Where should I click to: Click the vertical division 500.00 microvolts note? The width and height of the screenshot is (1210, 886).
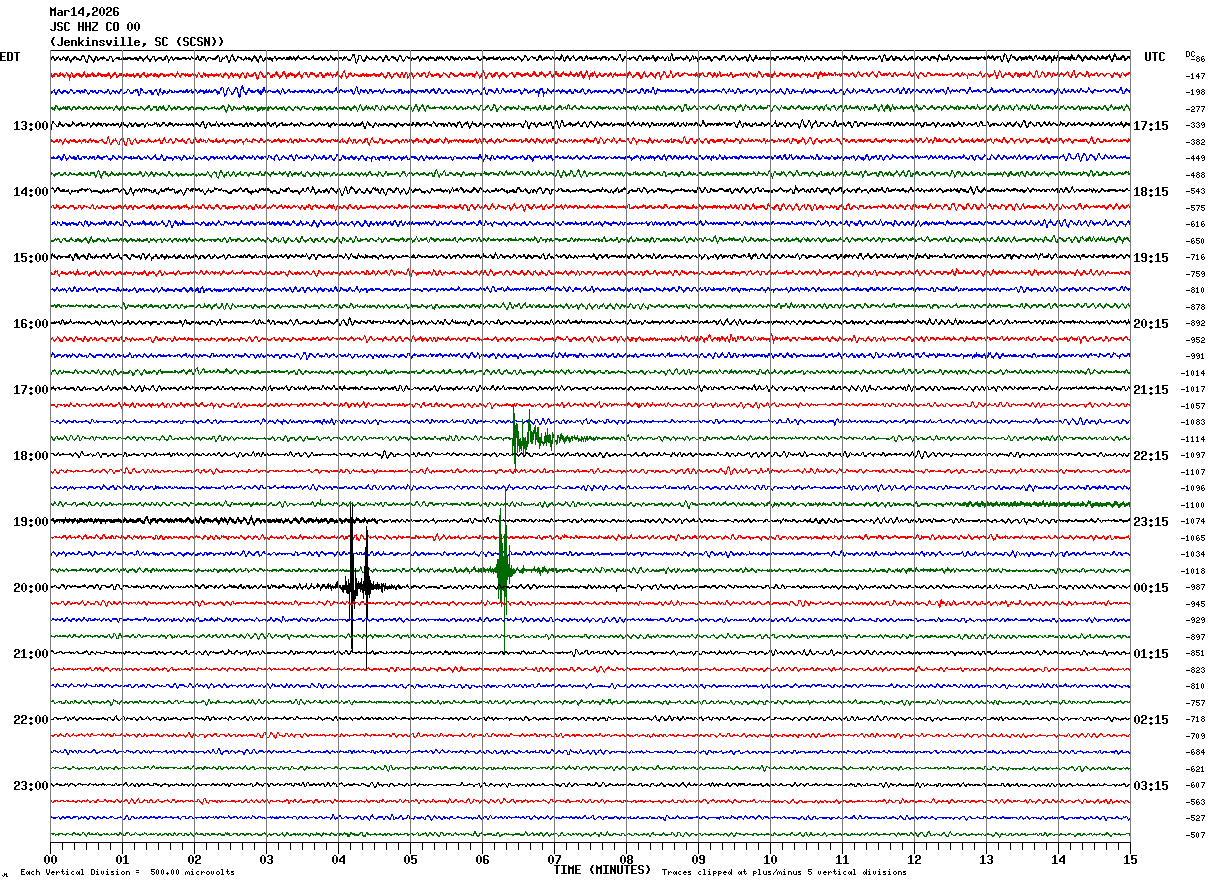(127, 873)
